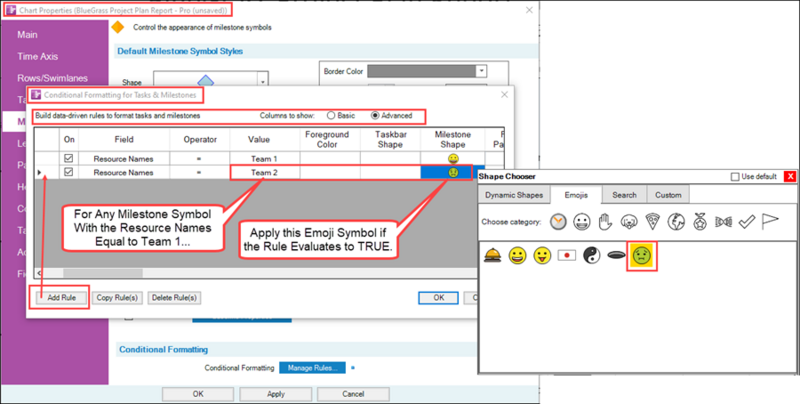800x404 pixels.
Task: Switch to the Emojis tab
Action: tap(576, 195)
